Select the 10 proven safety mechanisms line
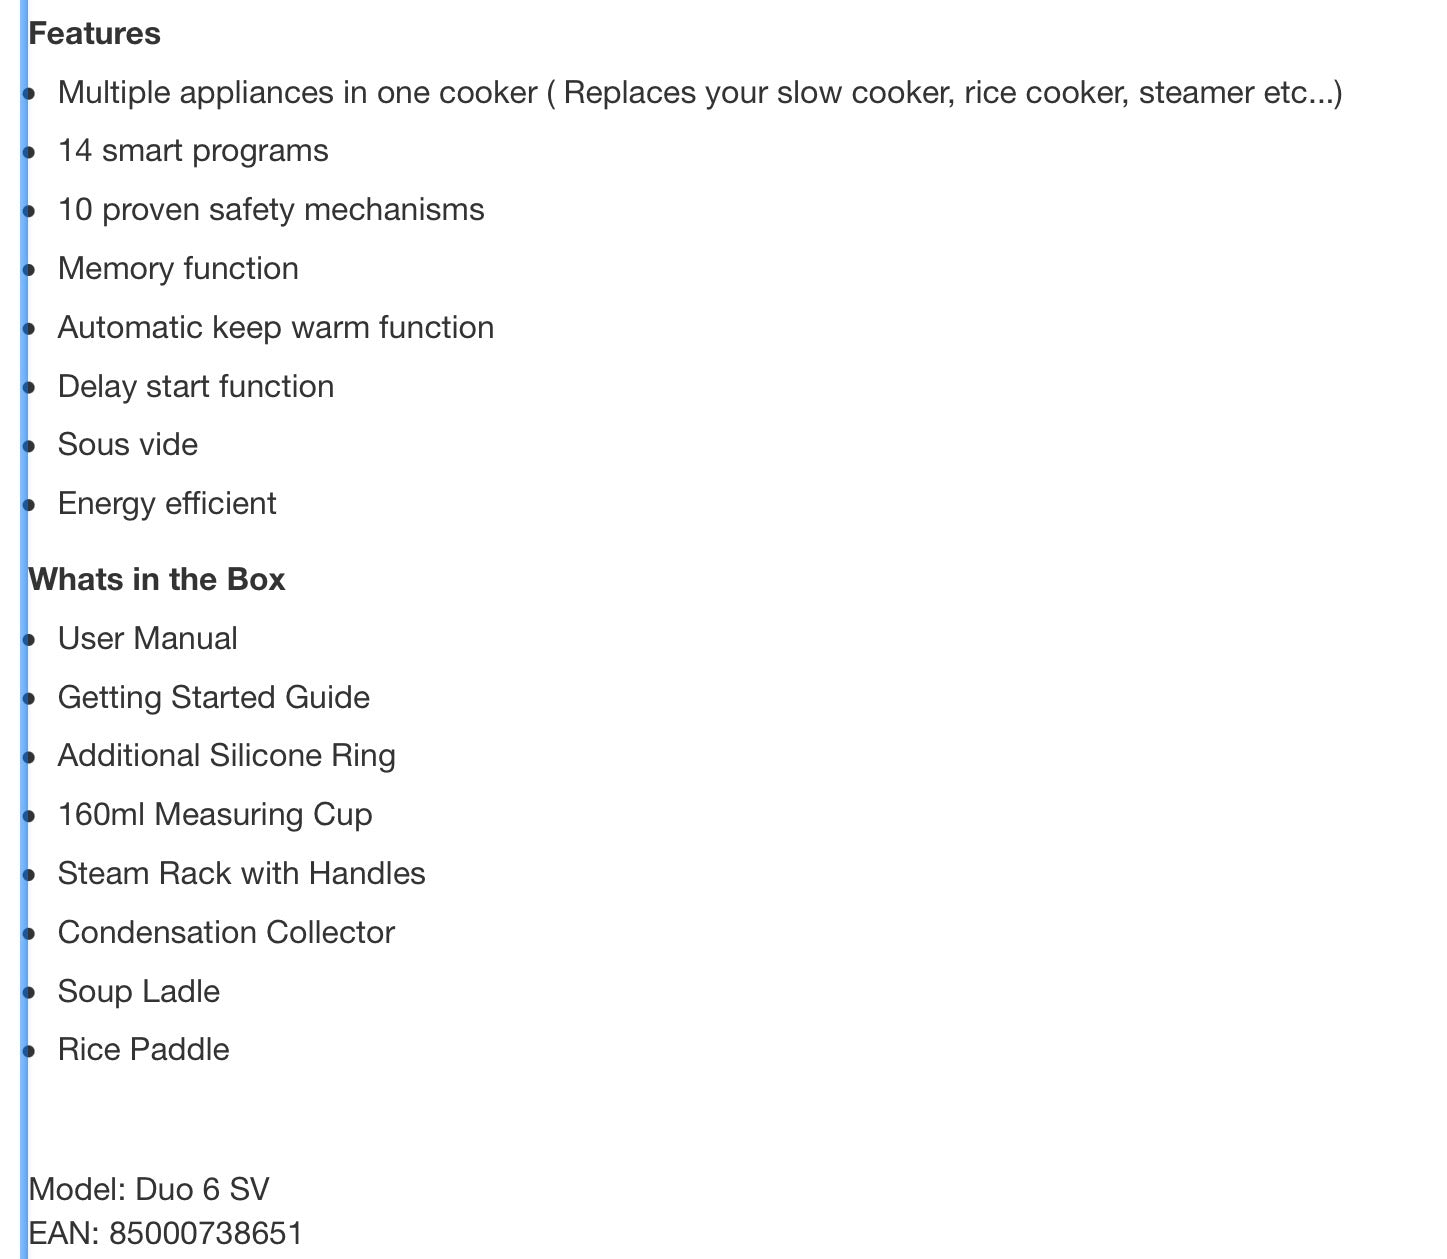Image resolution: width=1447 pixels, height=1259 pixels. pyautogui.click(x=271, y=210)
